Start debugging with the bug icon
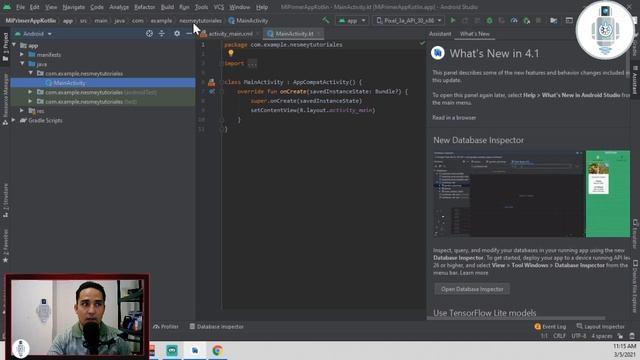The width and height of the screenshot is (640, 360). tap(489, 20)
